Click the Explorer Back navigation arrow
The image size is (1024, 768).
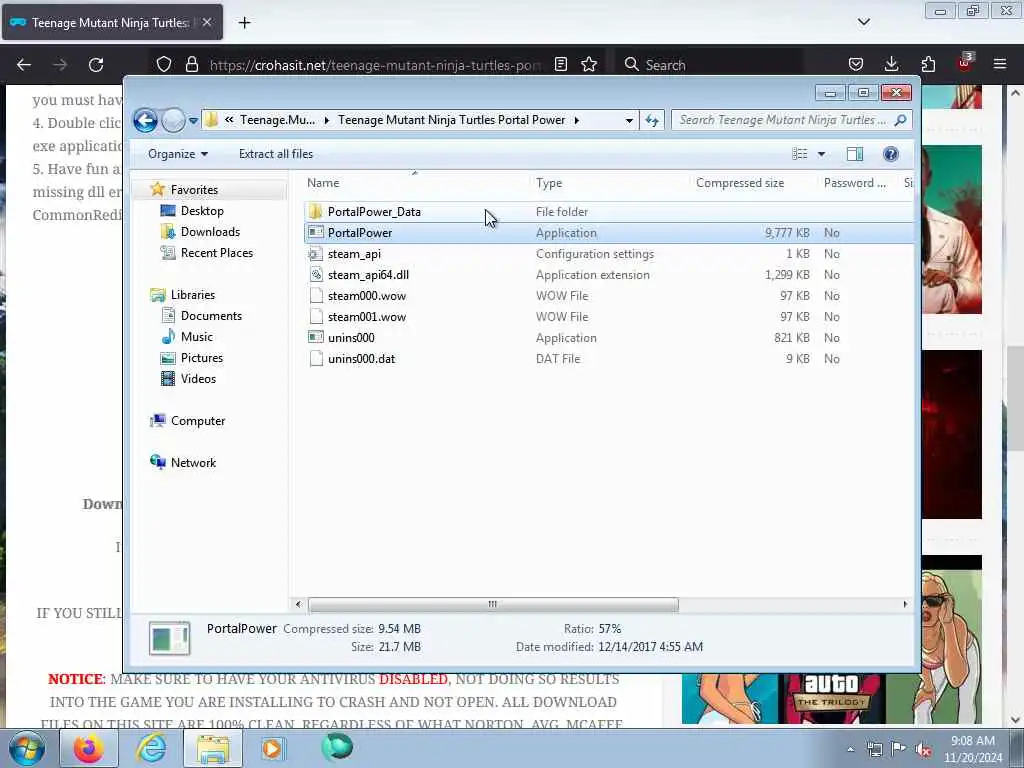click(x=145, y=120)
